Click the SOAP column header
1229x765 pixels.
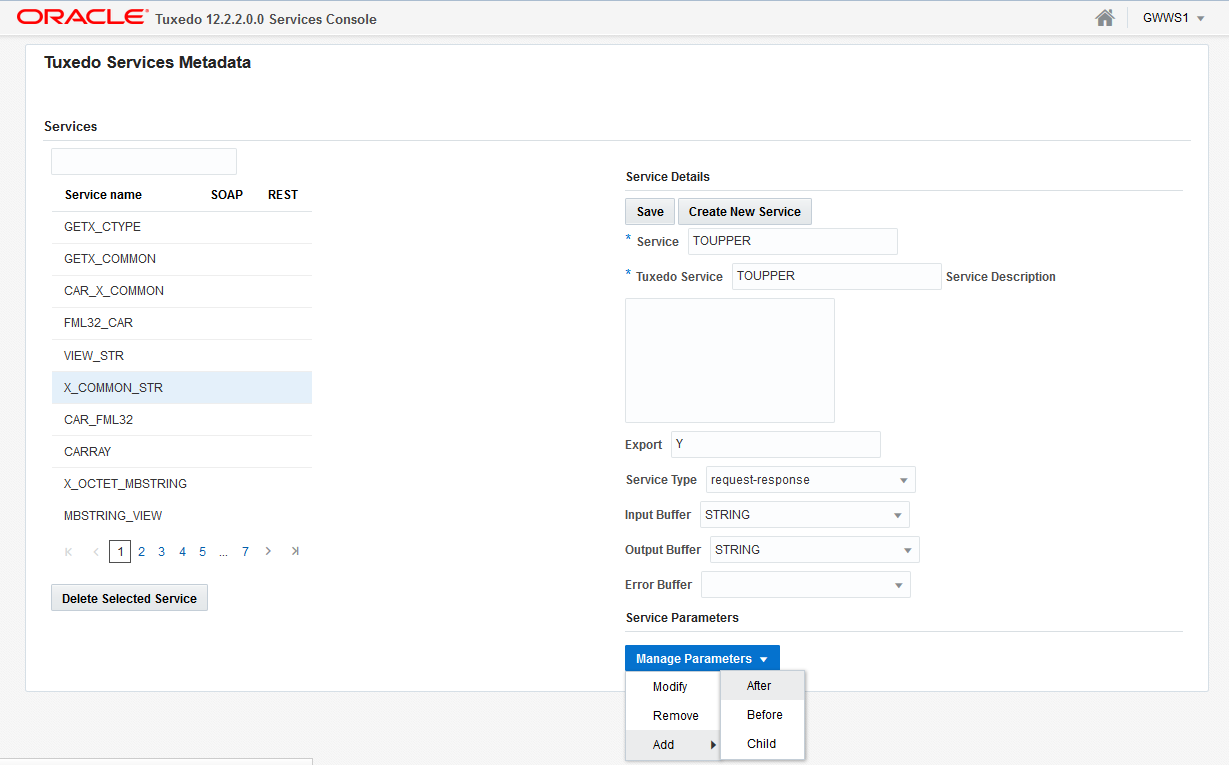coord(227,195)
